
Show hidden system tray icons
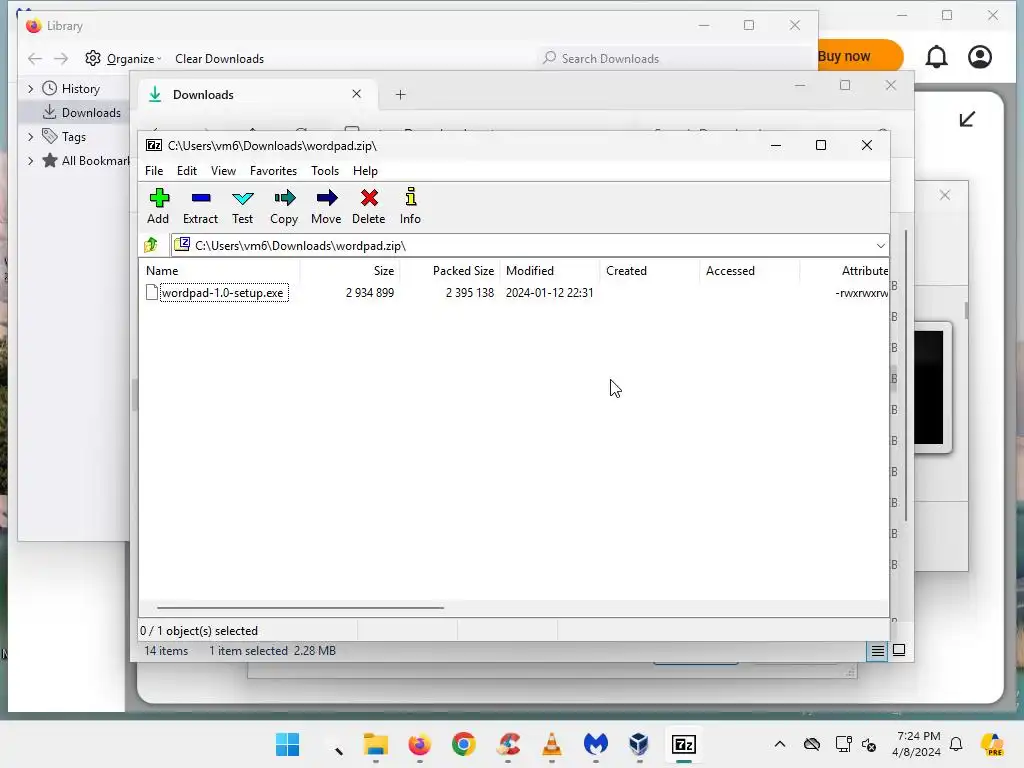(x=780, y=744)
